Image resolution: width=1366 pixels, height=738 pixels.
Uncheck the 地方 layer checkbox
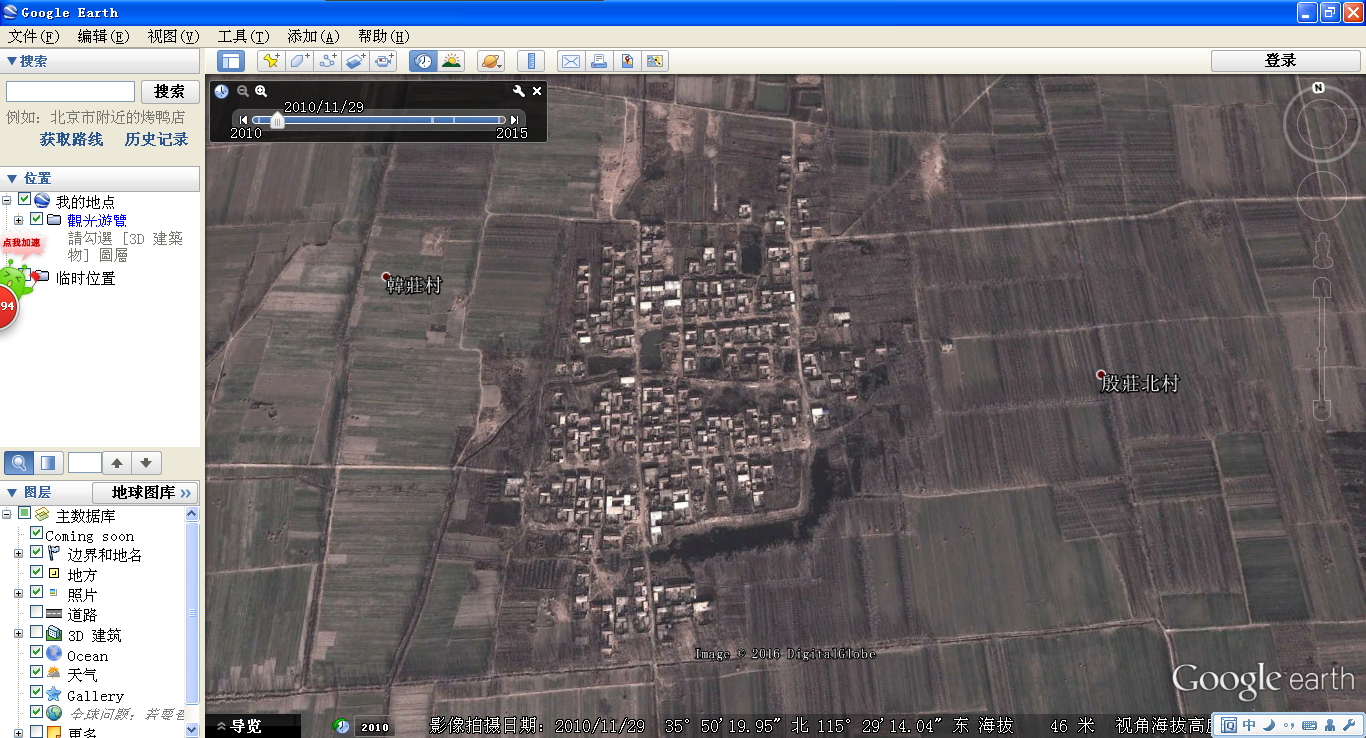[x=37, y=572]
